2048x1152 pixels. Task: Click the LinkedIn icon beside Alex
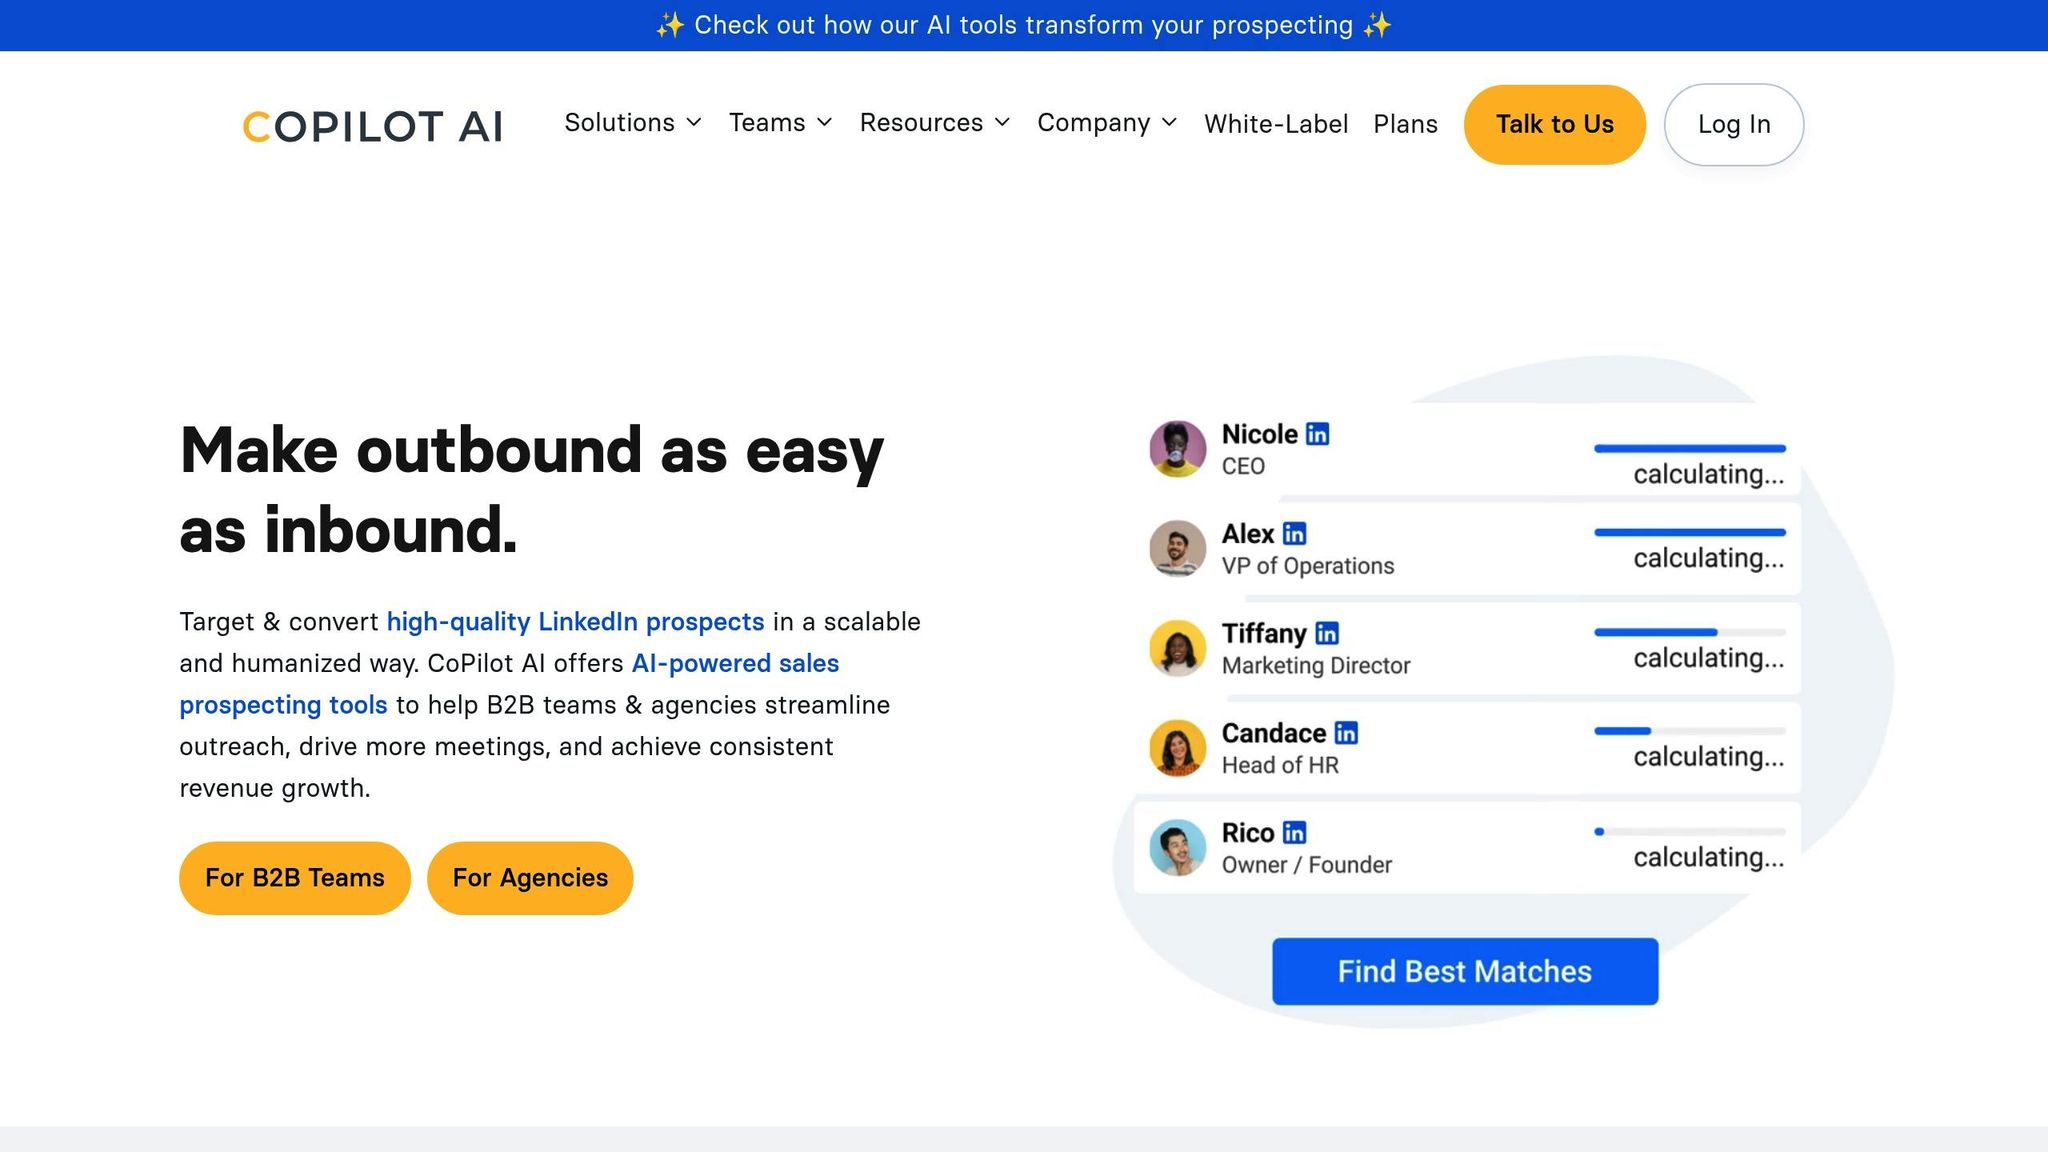[x=1294, y=534]
